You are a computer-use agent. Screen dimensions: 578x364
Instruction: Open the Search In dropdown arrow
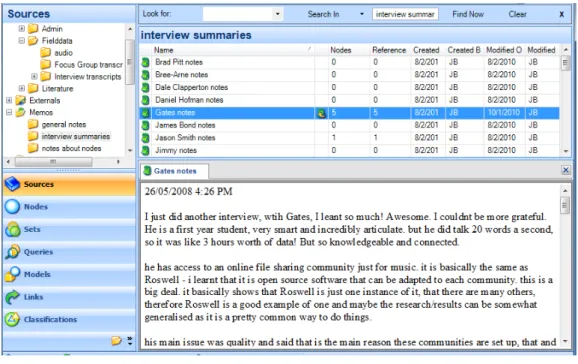tap(362, 14)
